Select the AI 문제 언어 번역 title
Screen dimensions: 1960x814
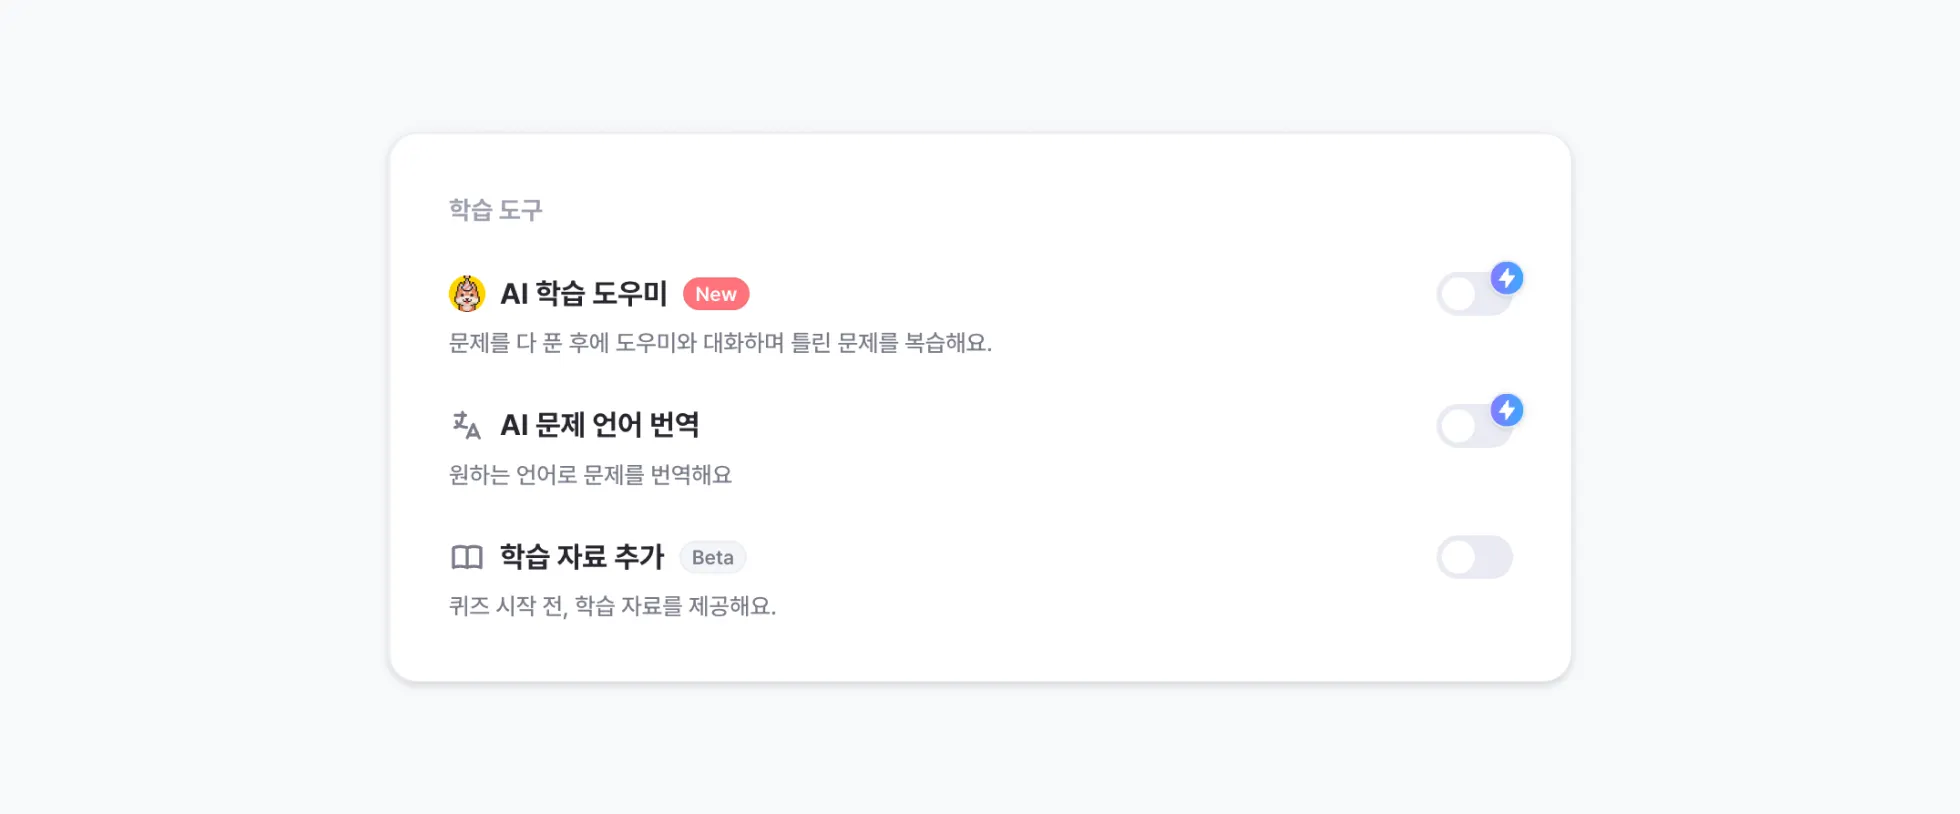tap(599, 425)
